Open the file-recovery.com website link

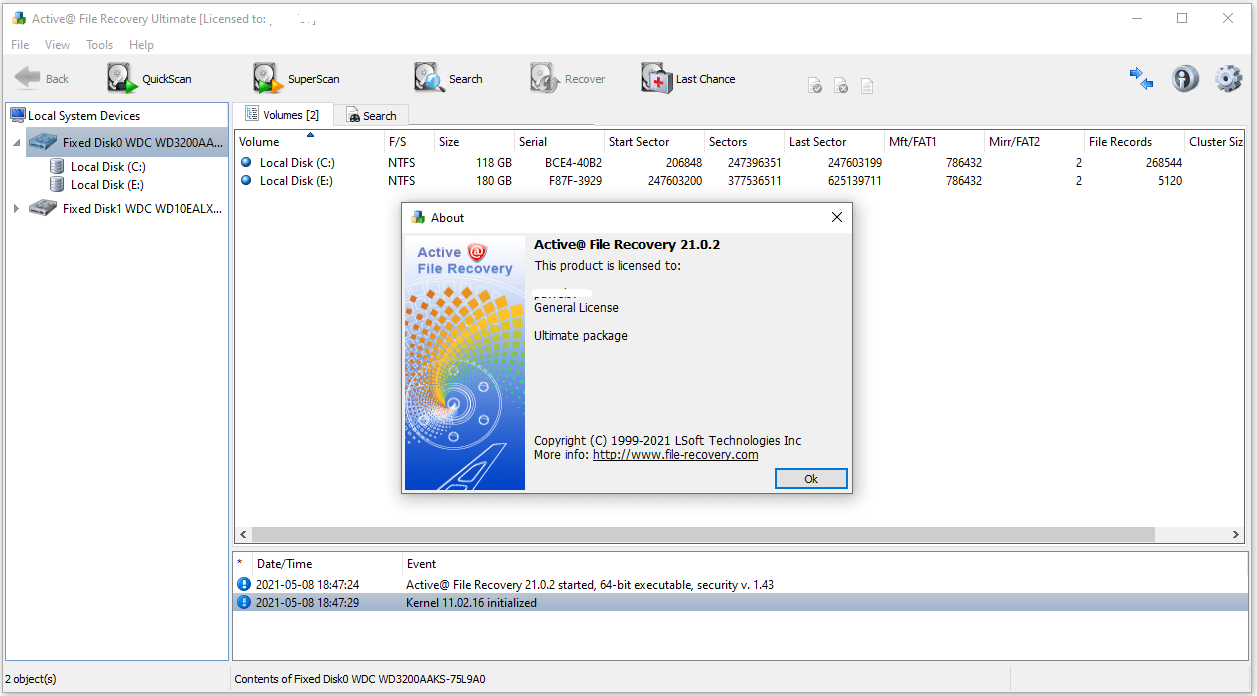(675, 454)
